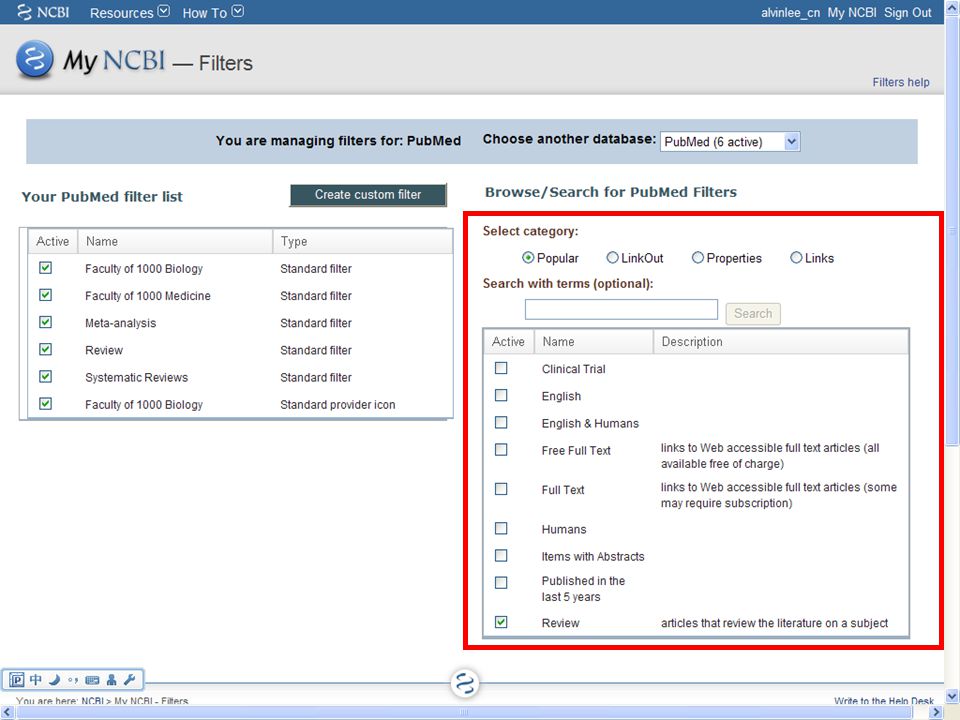Viewport: 960px width, 720px height.
Task: Click the Items with Abstracts filter name
Action: click(x=593, y=557)
